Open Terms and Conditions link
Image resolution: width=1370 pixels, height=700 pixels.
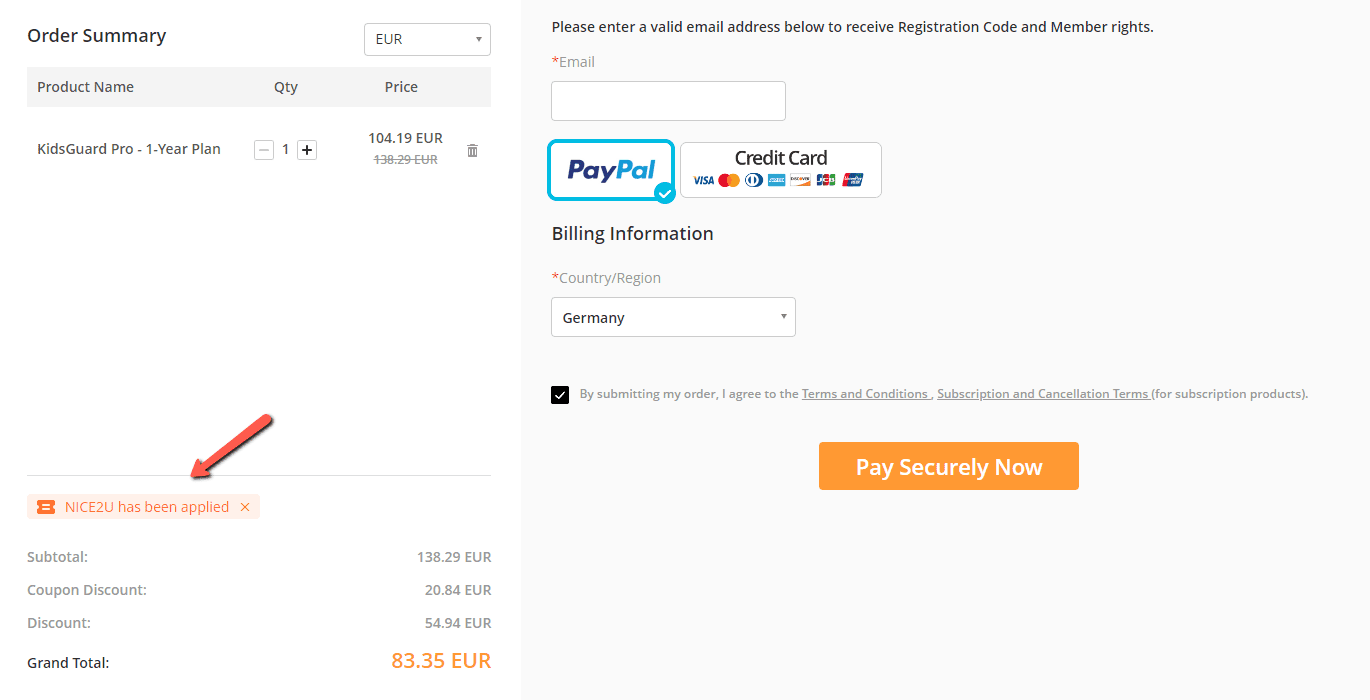[x=865, y=394]
